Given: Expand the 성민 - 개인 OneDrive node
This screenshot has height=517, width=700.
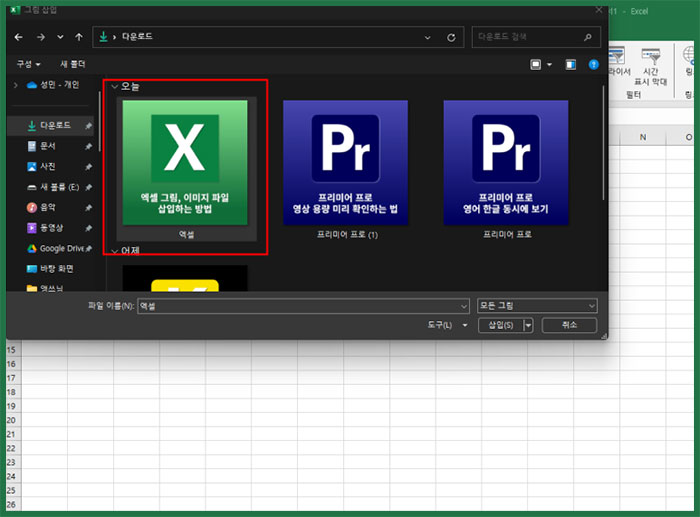Looking at the screenshot, I should (16, 85).
